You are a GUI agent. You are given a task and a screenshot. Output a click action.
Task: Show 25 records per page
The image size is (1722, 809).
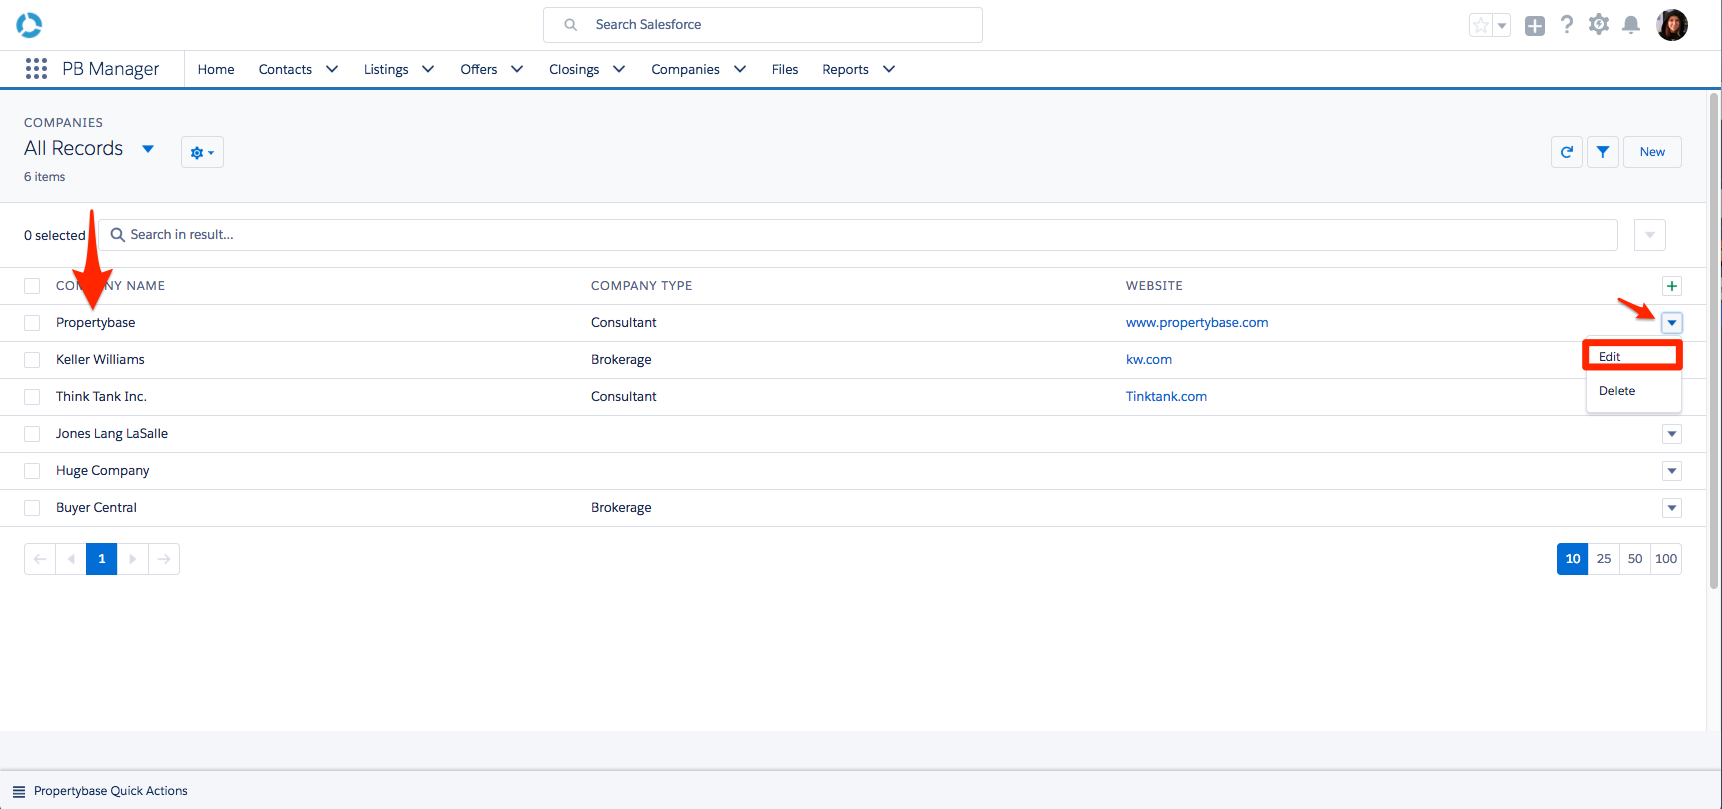[1604, 559]
